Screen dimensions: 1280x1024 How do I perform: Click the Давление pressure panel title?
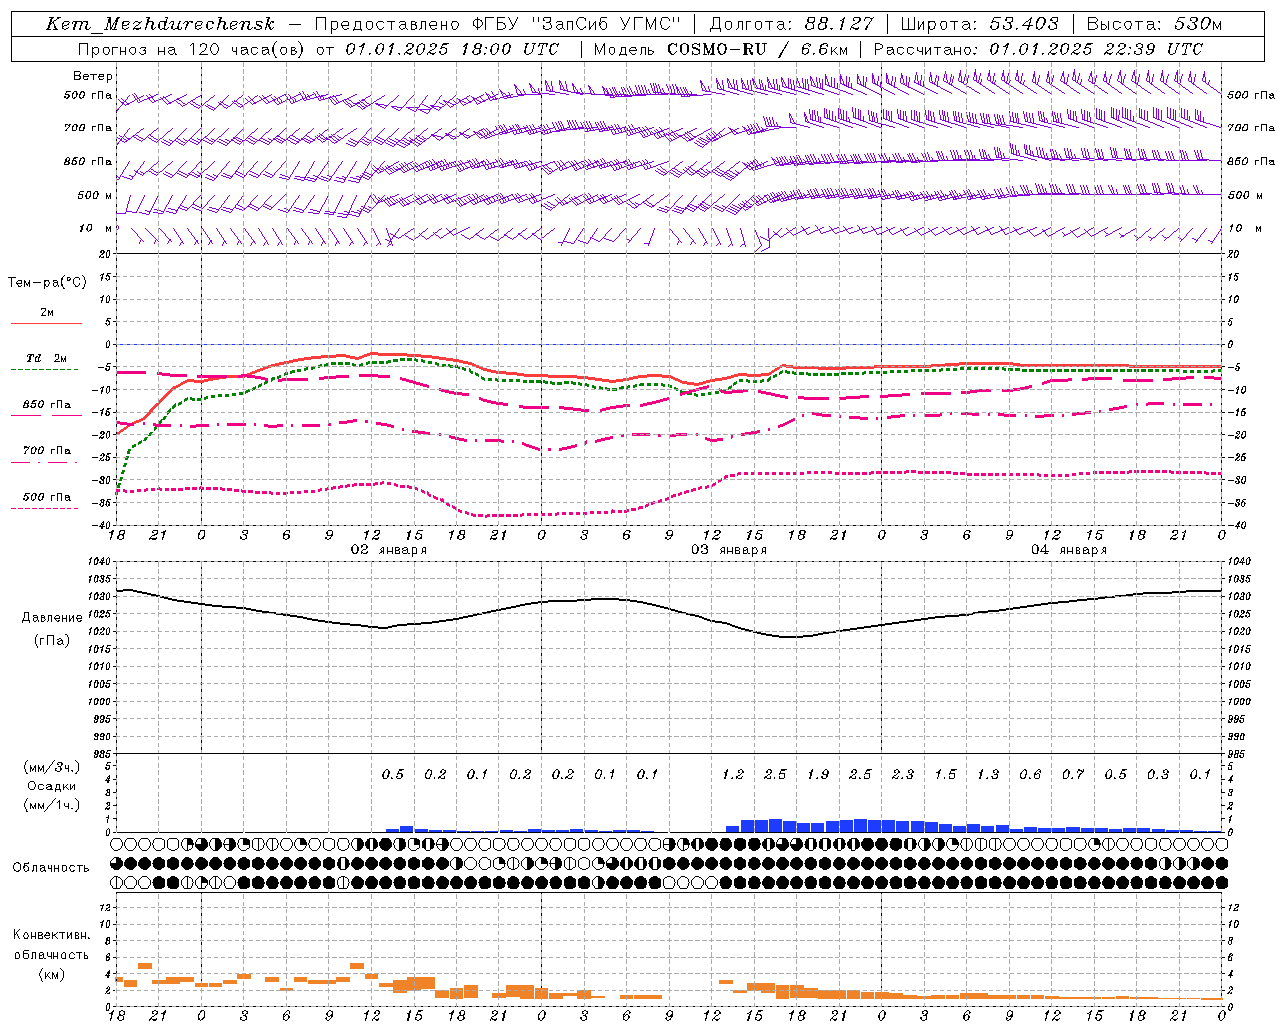point(52,618)
